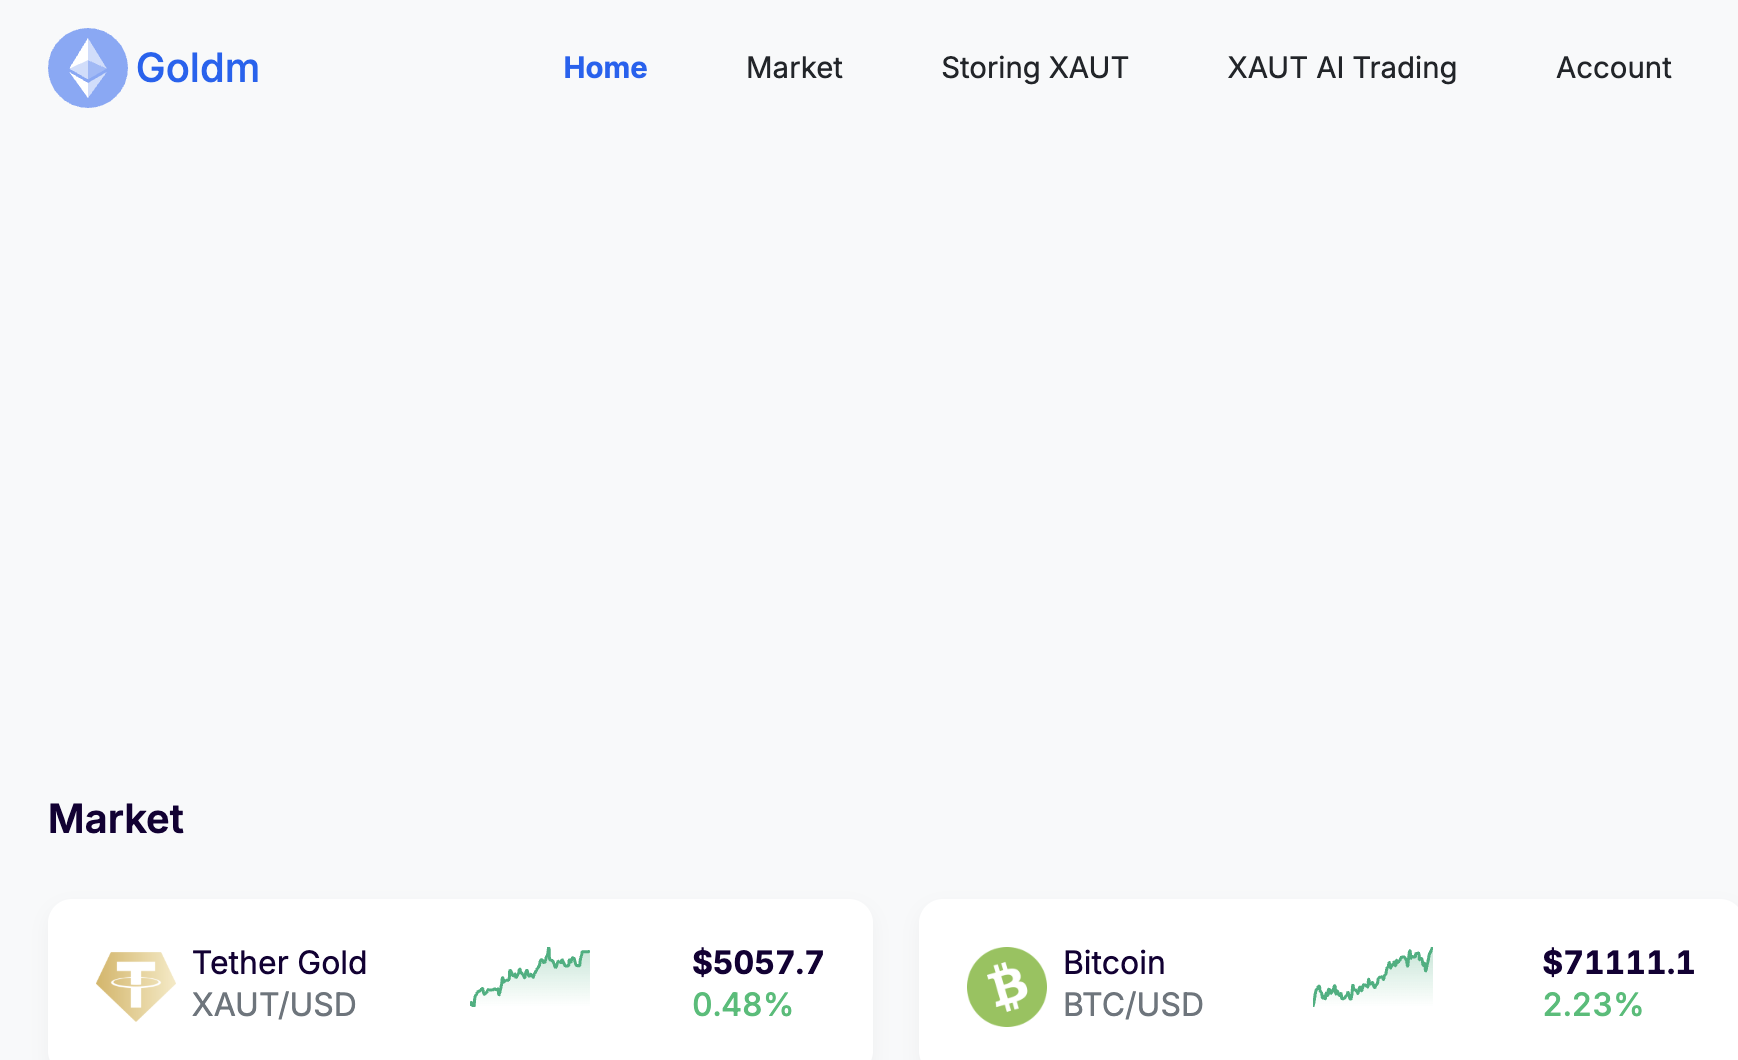1738x1060 pixels.
Task: Open XAUT AI Trading page
Action: pyautogui.click(x=1341, y=68)
